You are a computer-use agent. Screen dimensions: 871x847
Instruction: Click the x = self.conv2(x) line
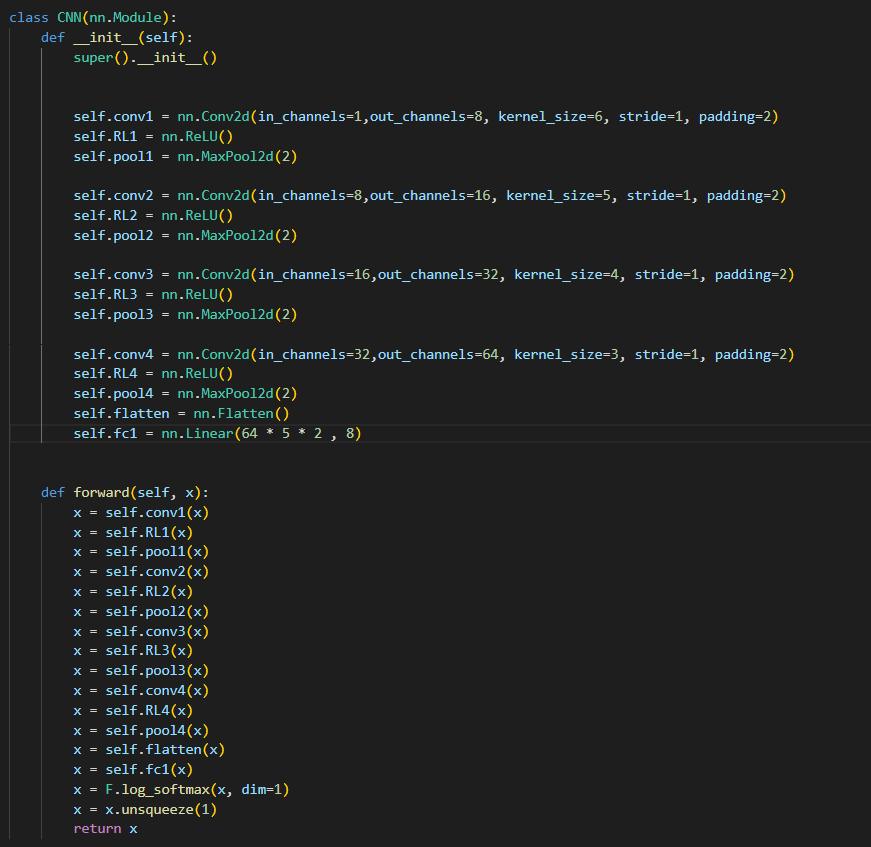click(141, 572)
